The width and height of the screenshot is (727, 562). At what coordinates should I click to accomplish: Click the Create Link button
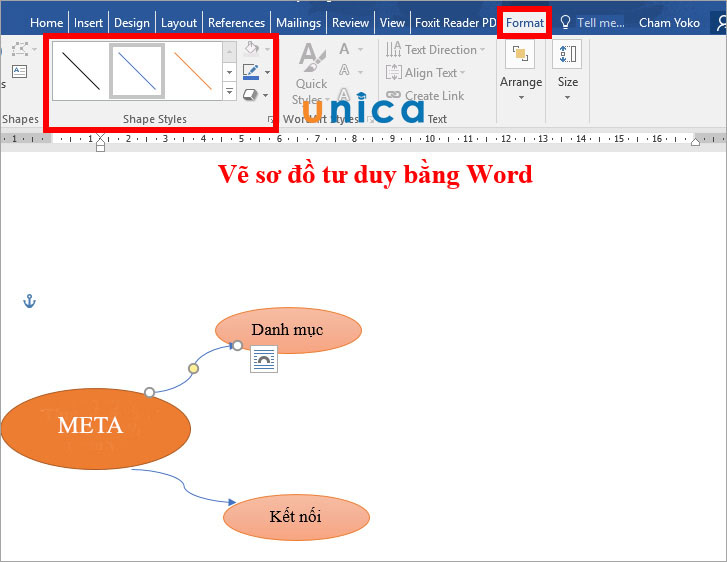425,96
